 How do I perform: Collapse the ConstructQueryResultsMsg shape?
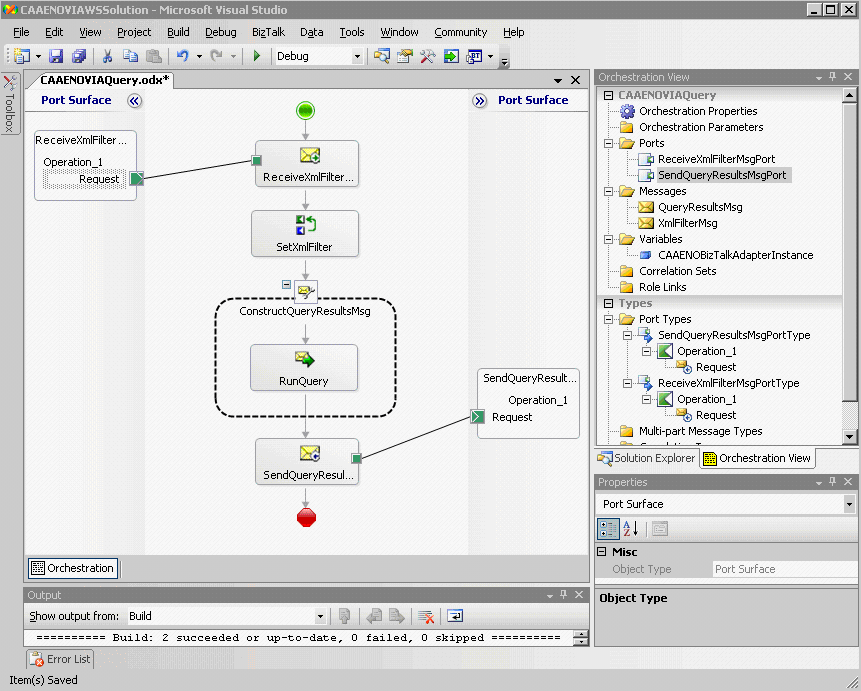[286, 285]
